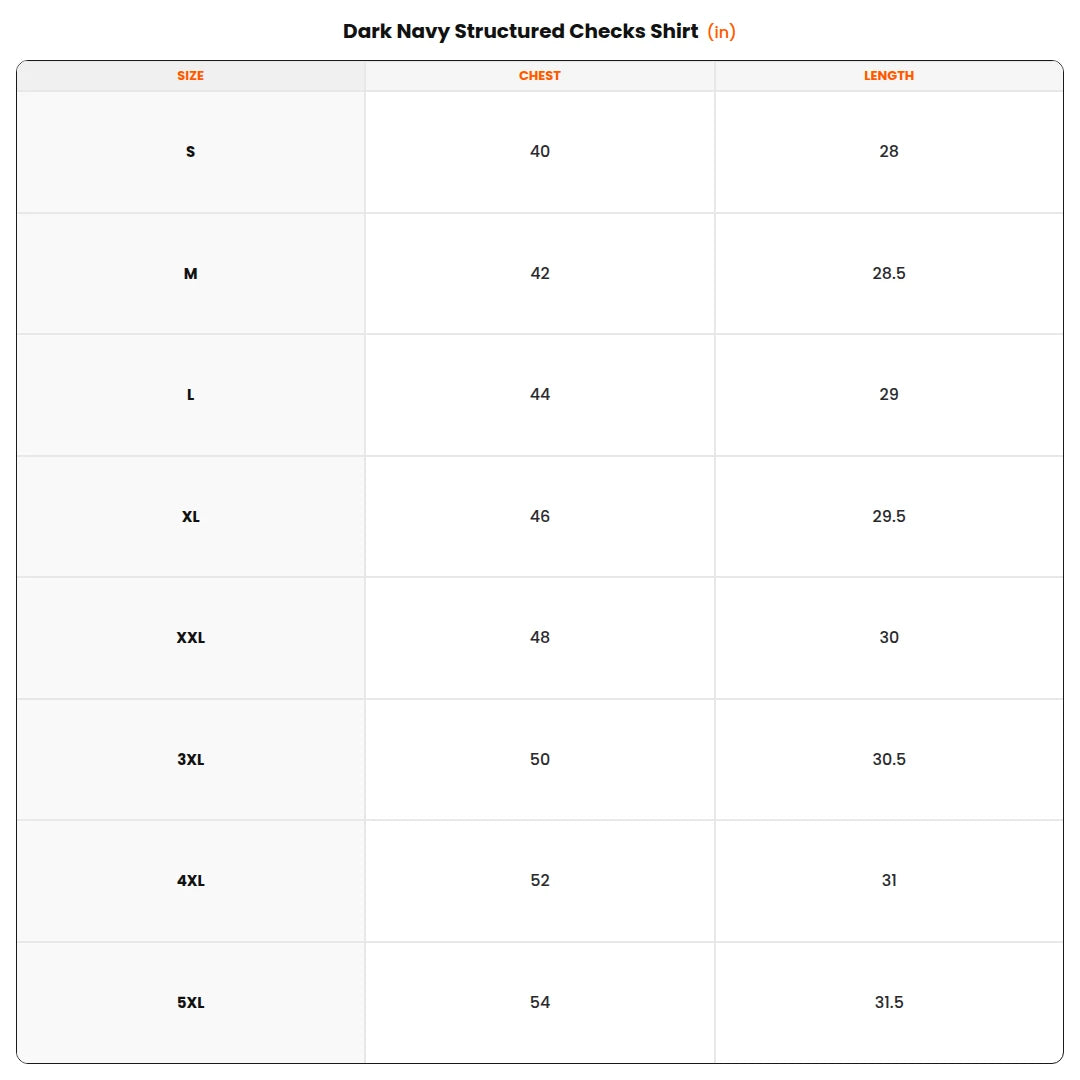Click the LENGTH column header
The height and width of the screenshot is (1080, 1080).
point(889,76)
